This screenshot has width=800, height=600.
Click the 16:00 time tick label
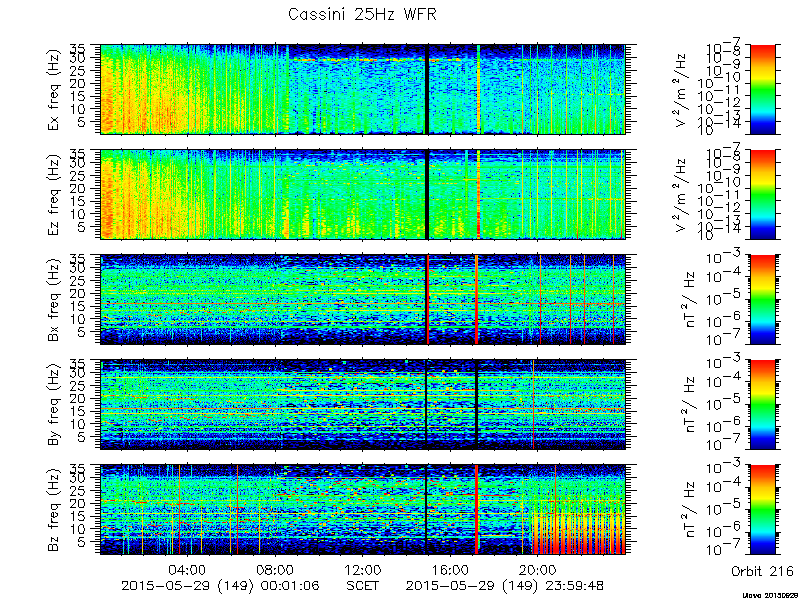(451, 569)
